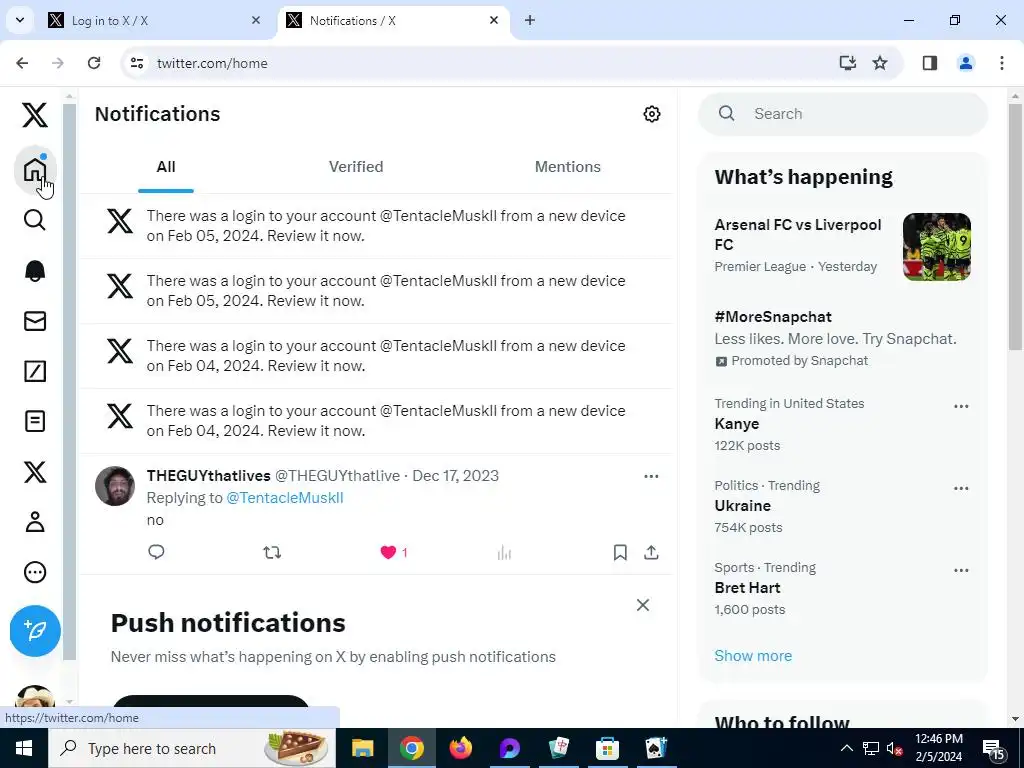Viewport: 1024px width, 768px height.
Task: Switch to the Verified tab
Action: tap(356, 167)
